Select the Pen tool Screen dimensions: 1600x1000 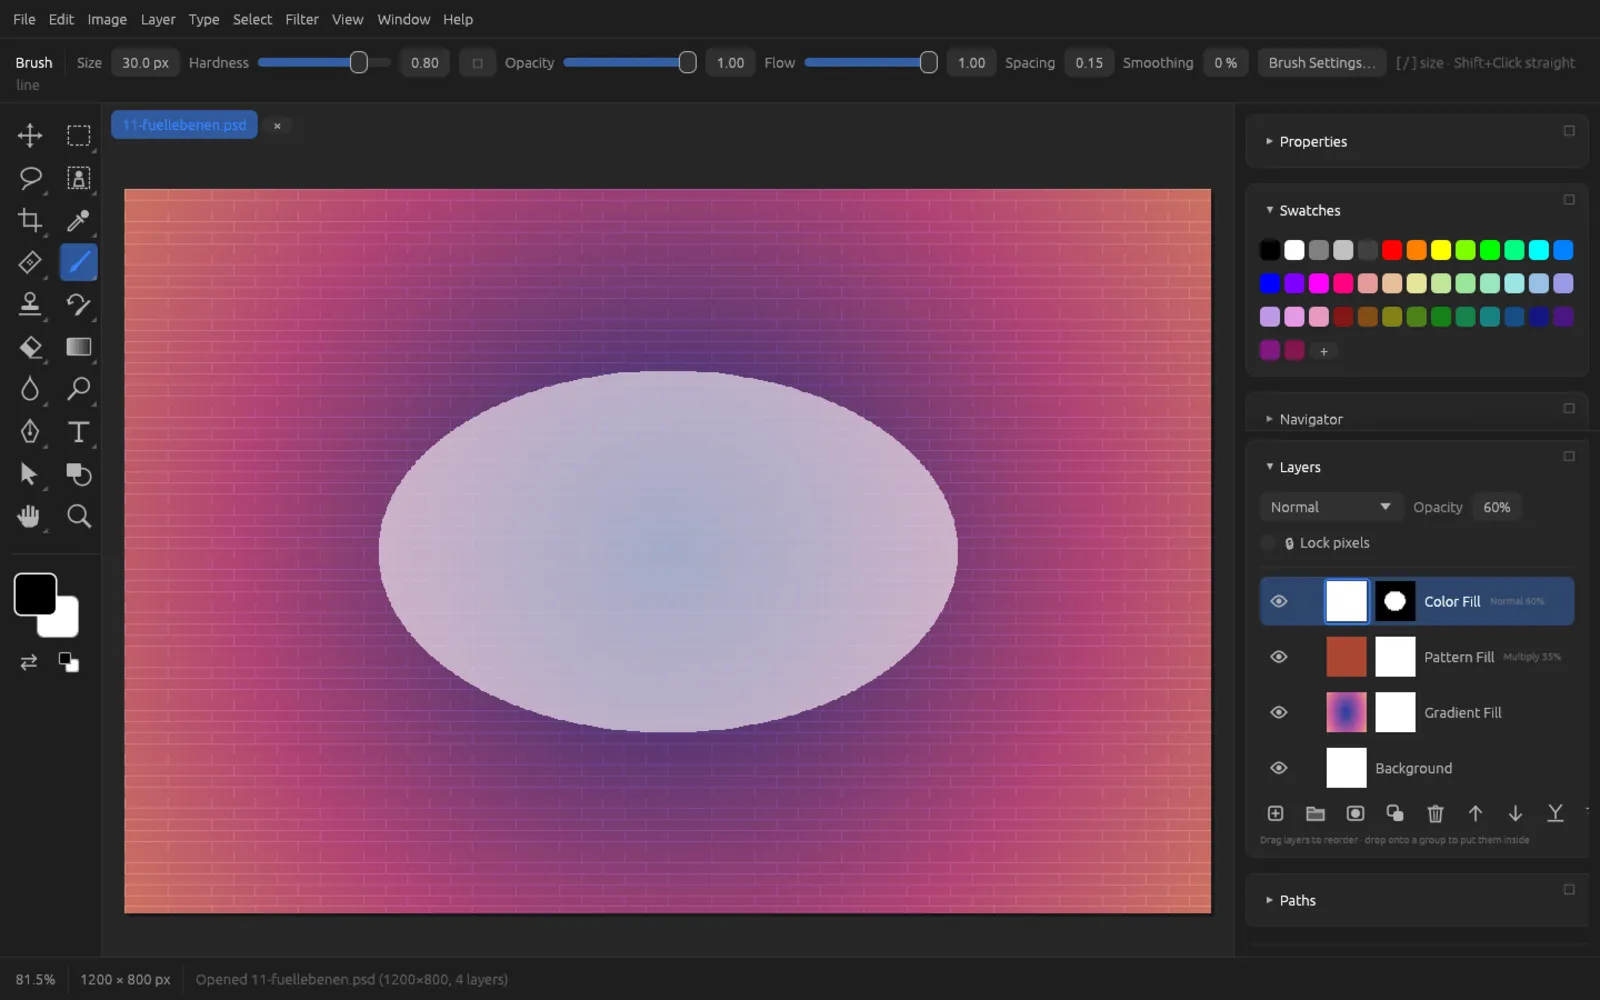click(x=30, y=431)
